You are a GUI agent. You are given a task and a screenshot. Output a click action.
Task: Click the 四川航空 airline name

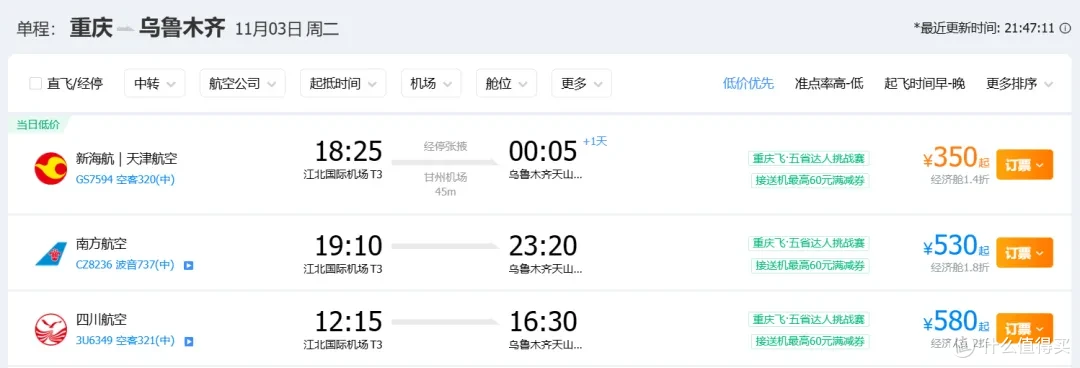[101, 320]
